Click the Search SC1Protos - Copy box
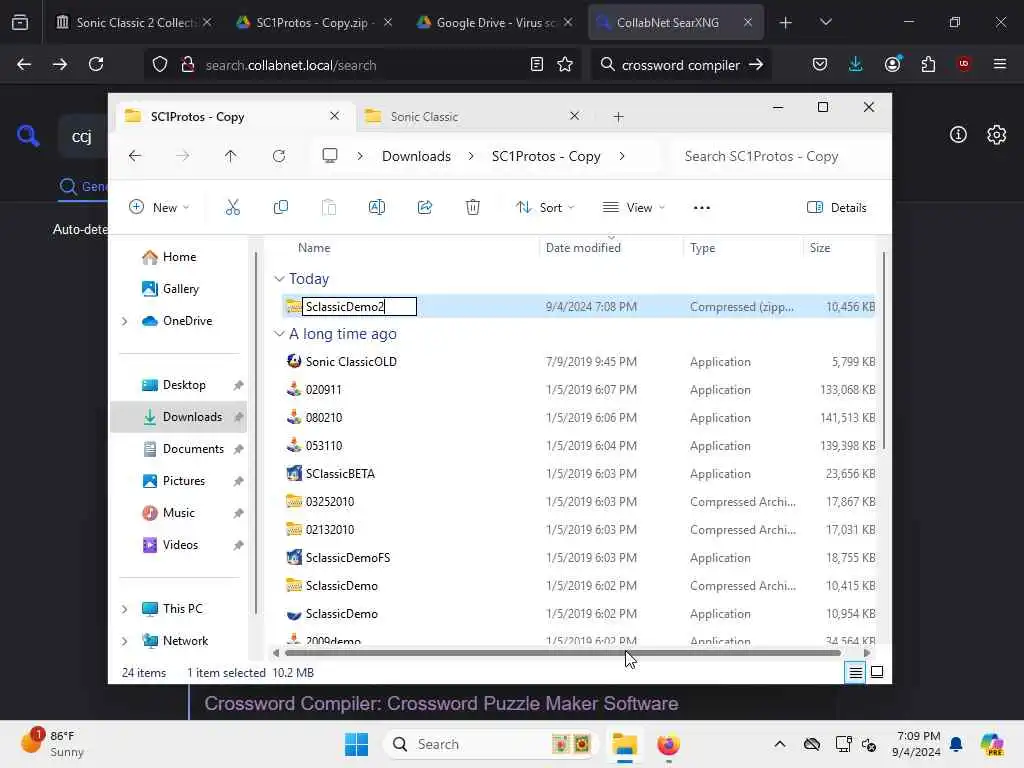The height and width of the screenshot is (768, 1024). 777,156
